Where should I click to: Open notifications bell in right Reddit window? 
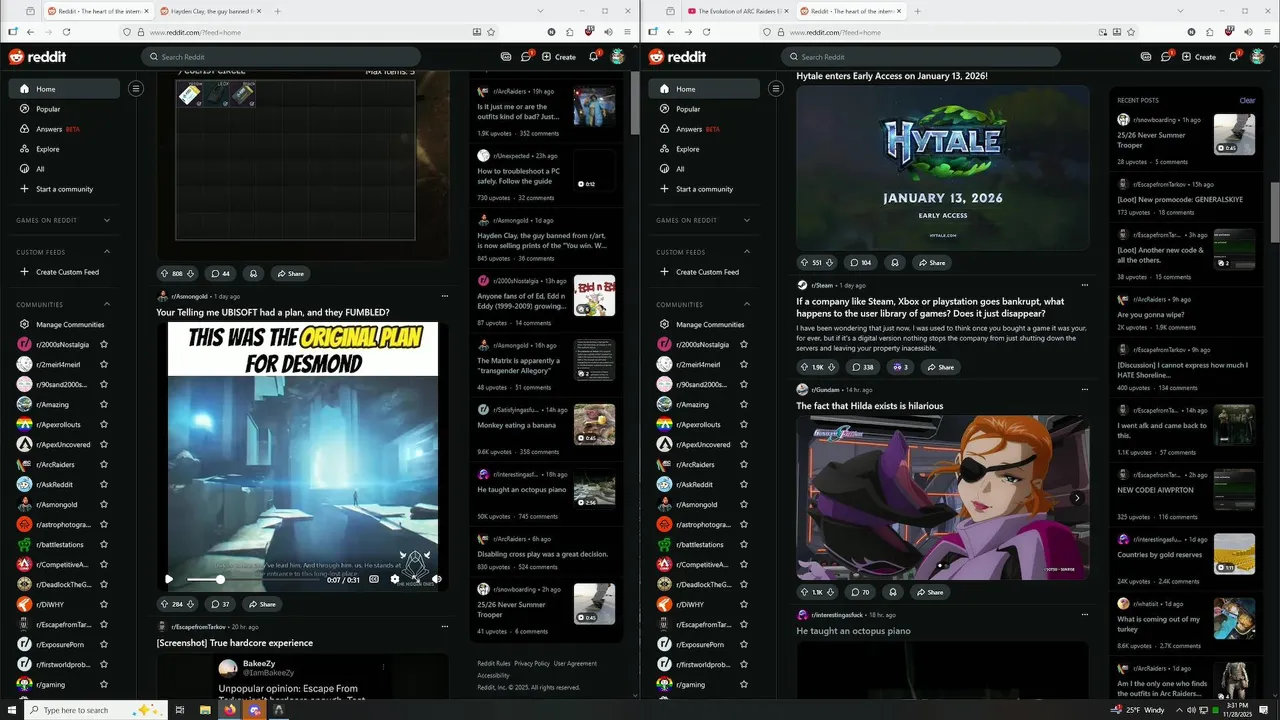coord(1233,57)
